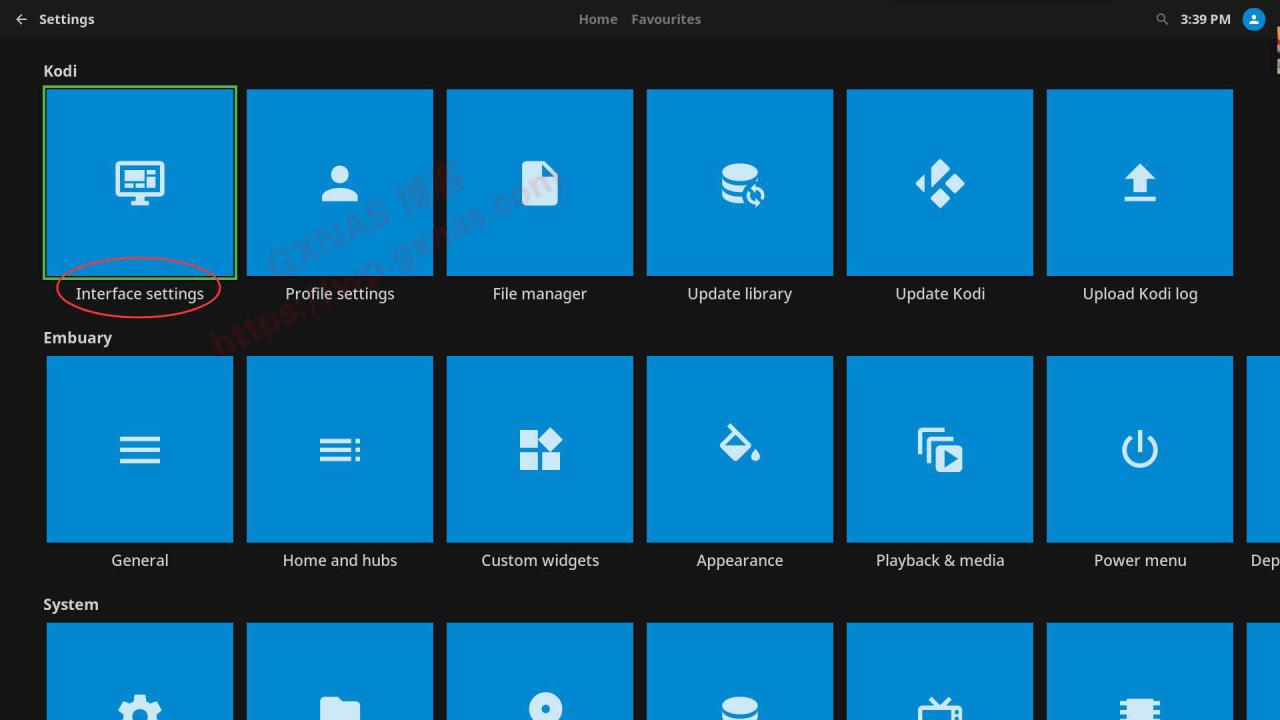This screenshot has width=1280, height=720.
Task: Open the Home and hubs tile
Action: (x=340, y=449)
